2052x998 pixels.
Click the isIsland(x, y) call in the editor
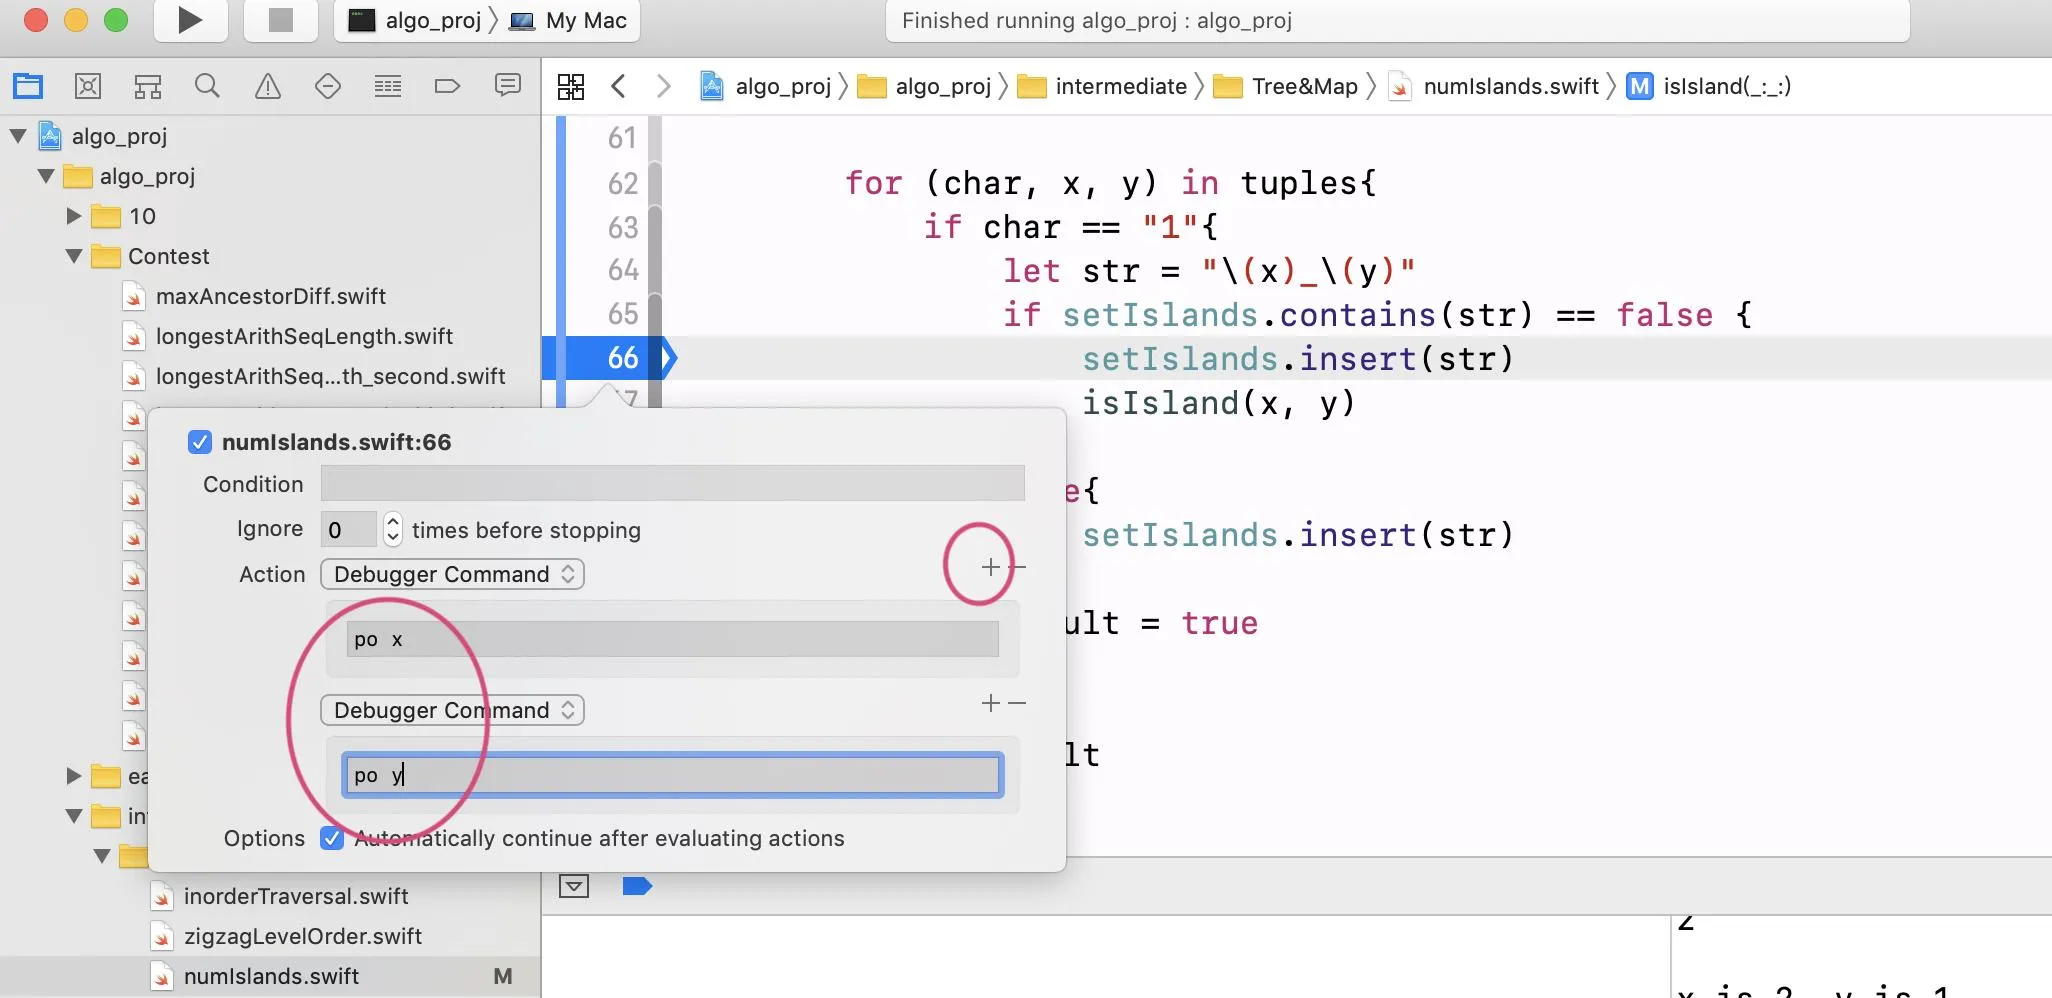pyautogui.click(x=1219, y=403)
